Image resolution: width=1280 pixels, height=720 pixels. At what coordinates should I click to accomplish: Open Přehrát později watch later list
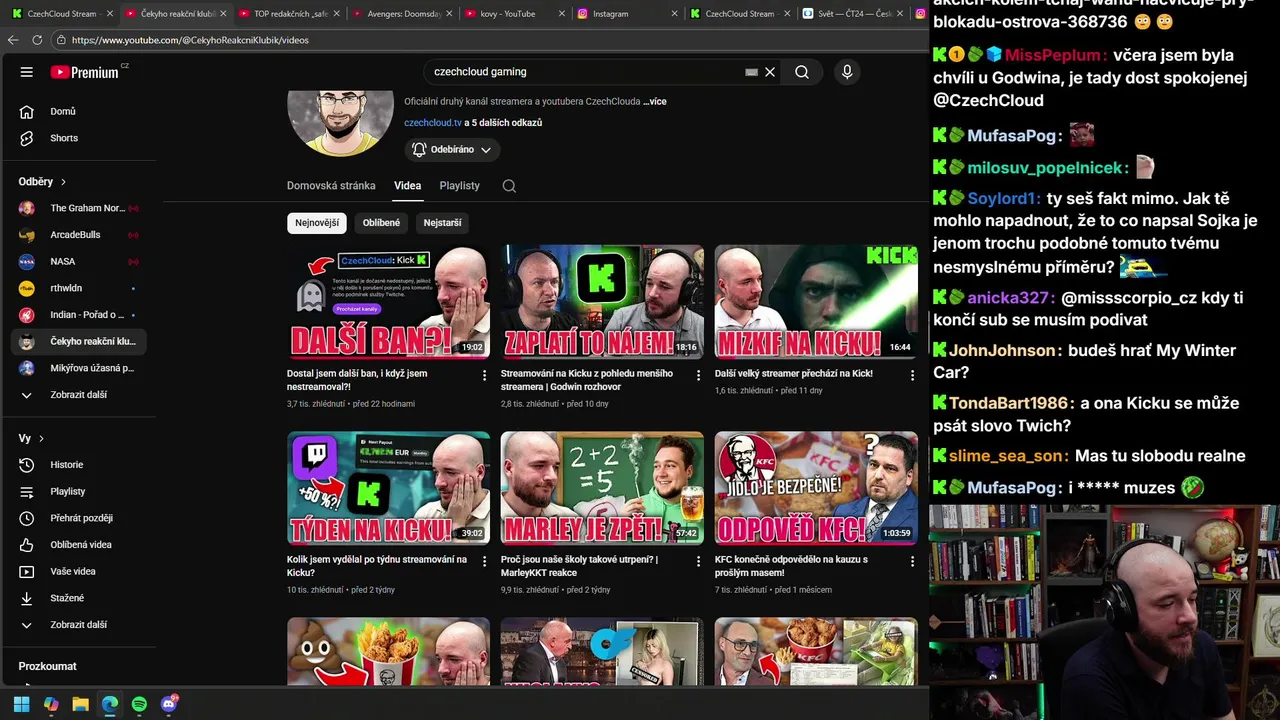79,518
